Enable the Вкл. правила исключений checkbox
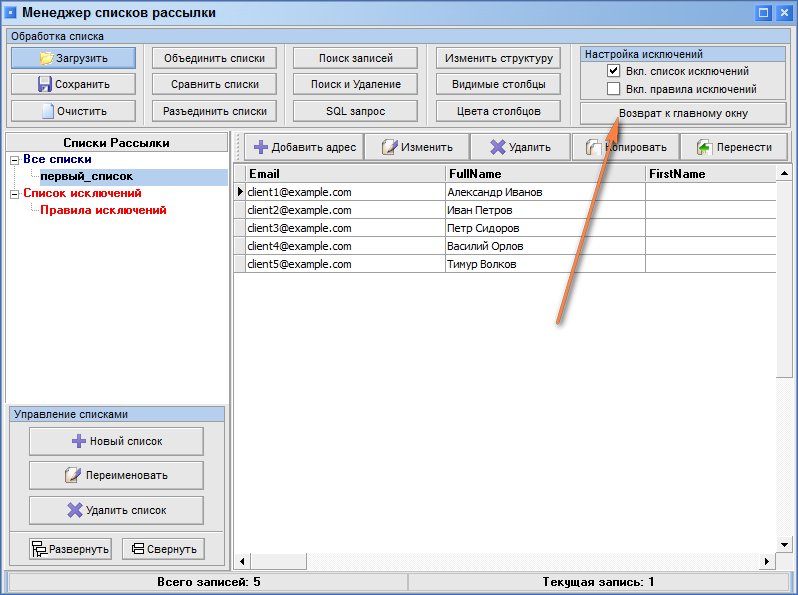Image resolution: width=798 pixels, height=595 pixels. coord(613,89)
